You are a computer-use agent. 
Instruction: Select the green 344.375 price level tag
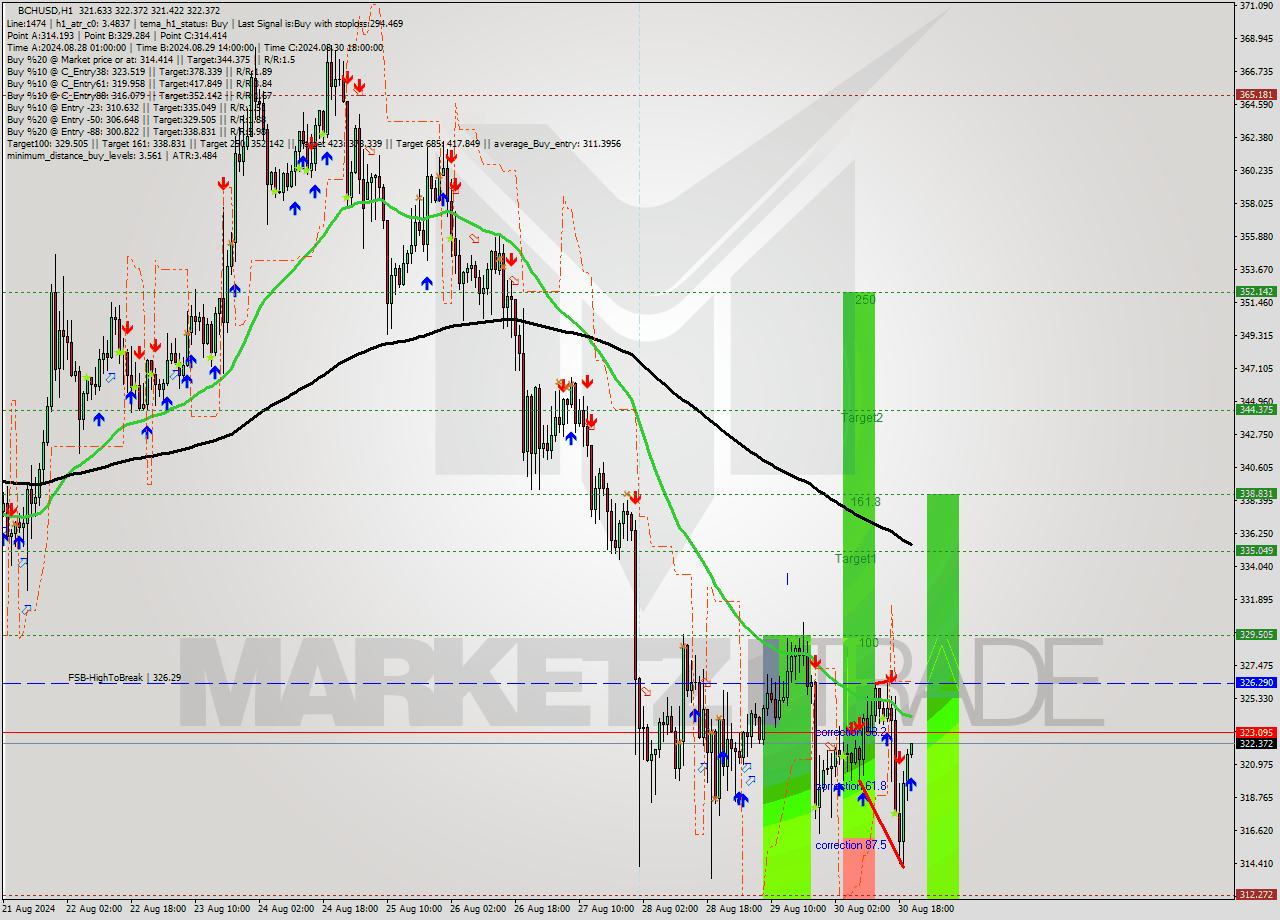tap(1256, 409)
